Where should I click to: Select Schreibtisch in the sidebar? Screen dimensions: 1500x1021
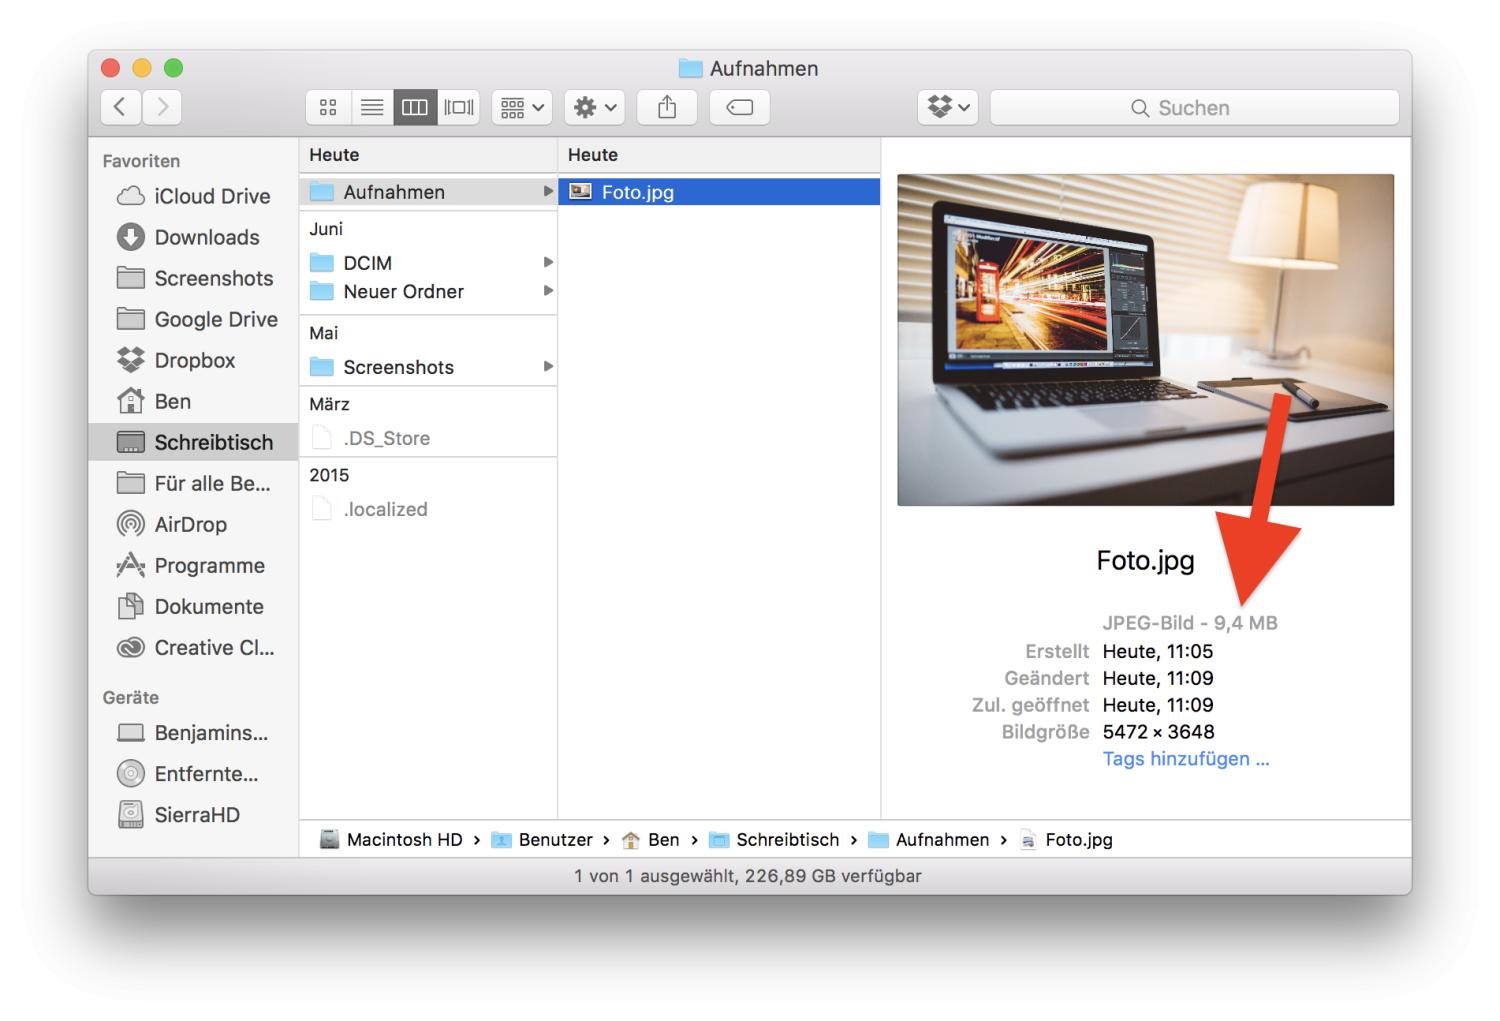[x=193, y=442]
